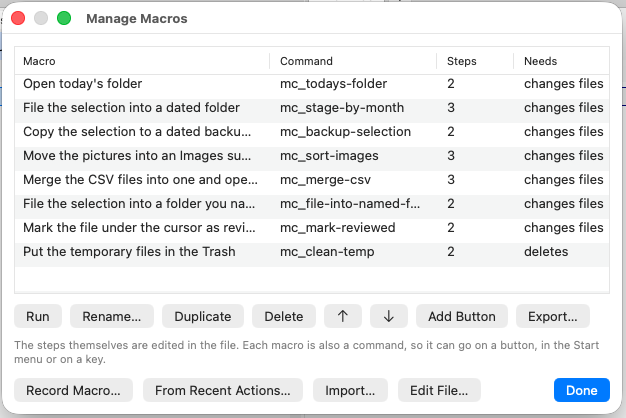This screenshot has width=626, height=418.
Task: Open the Export… dialog
Action: point(553,316)
